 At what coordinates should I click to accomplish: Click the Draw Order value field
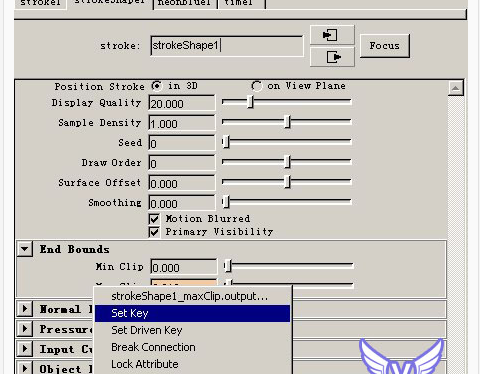pyautogui.click(x=182, y=163)
